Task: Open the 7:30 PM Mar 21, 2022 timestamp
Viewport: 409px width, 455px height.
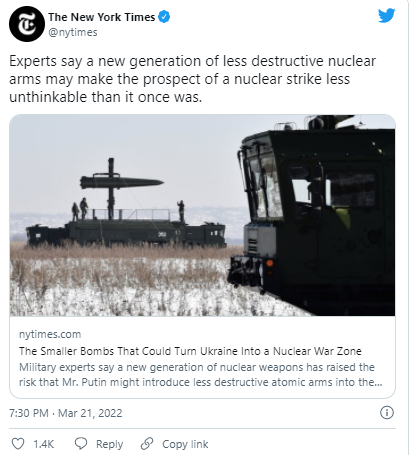Action: point(66,413)
